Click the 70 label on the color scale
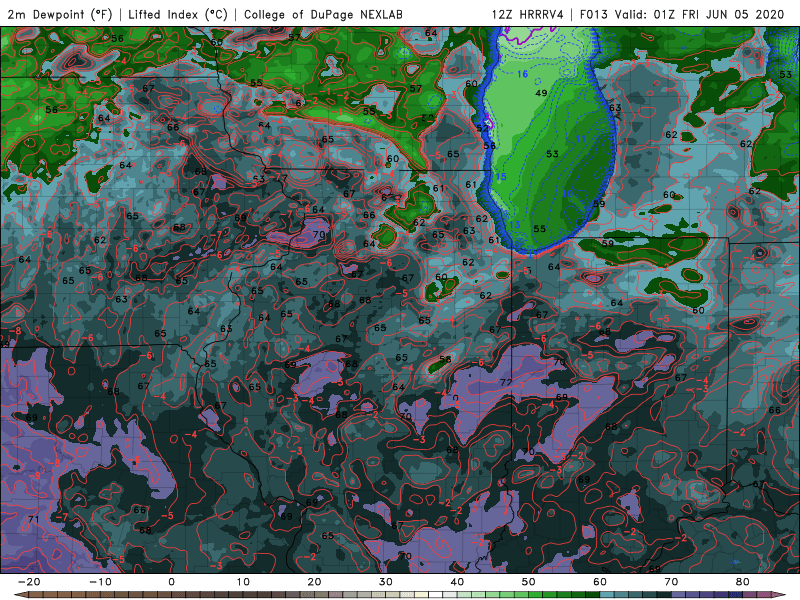800x600 pixels. point(671,582)
